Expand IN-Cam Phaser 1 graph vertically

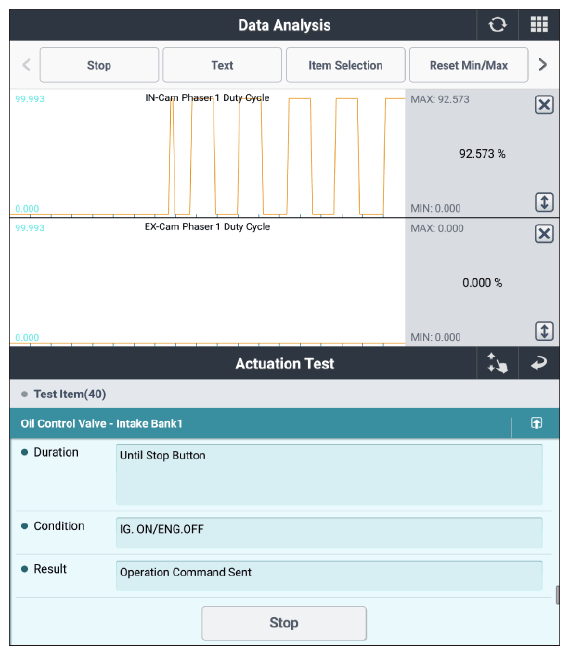click(544, 202)
